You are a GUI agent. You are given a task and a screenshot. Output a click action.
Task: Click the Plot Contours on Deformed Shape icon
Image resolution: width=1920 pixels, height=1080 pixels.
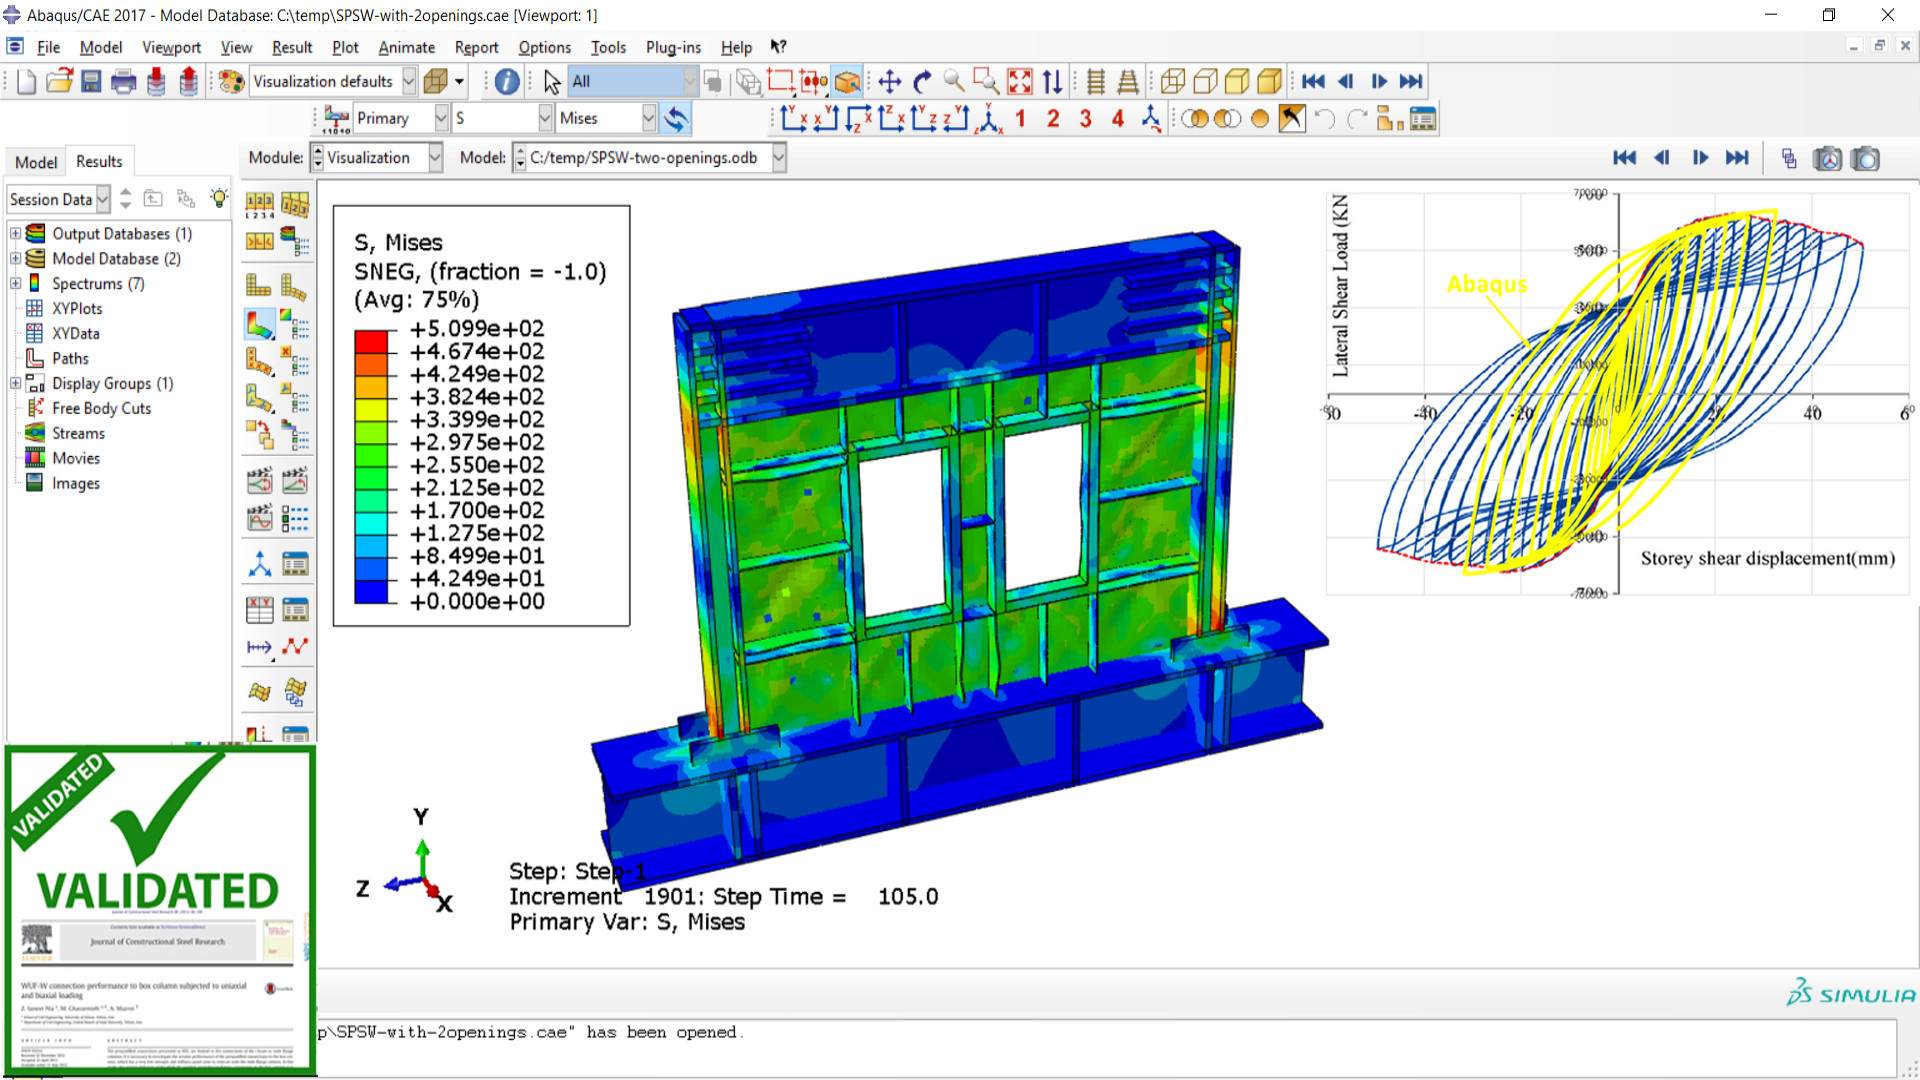[260, 324]
